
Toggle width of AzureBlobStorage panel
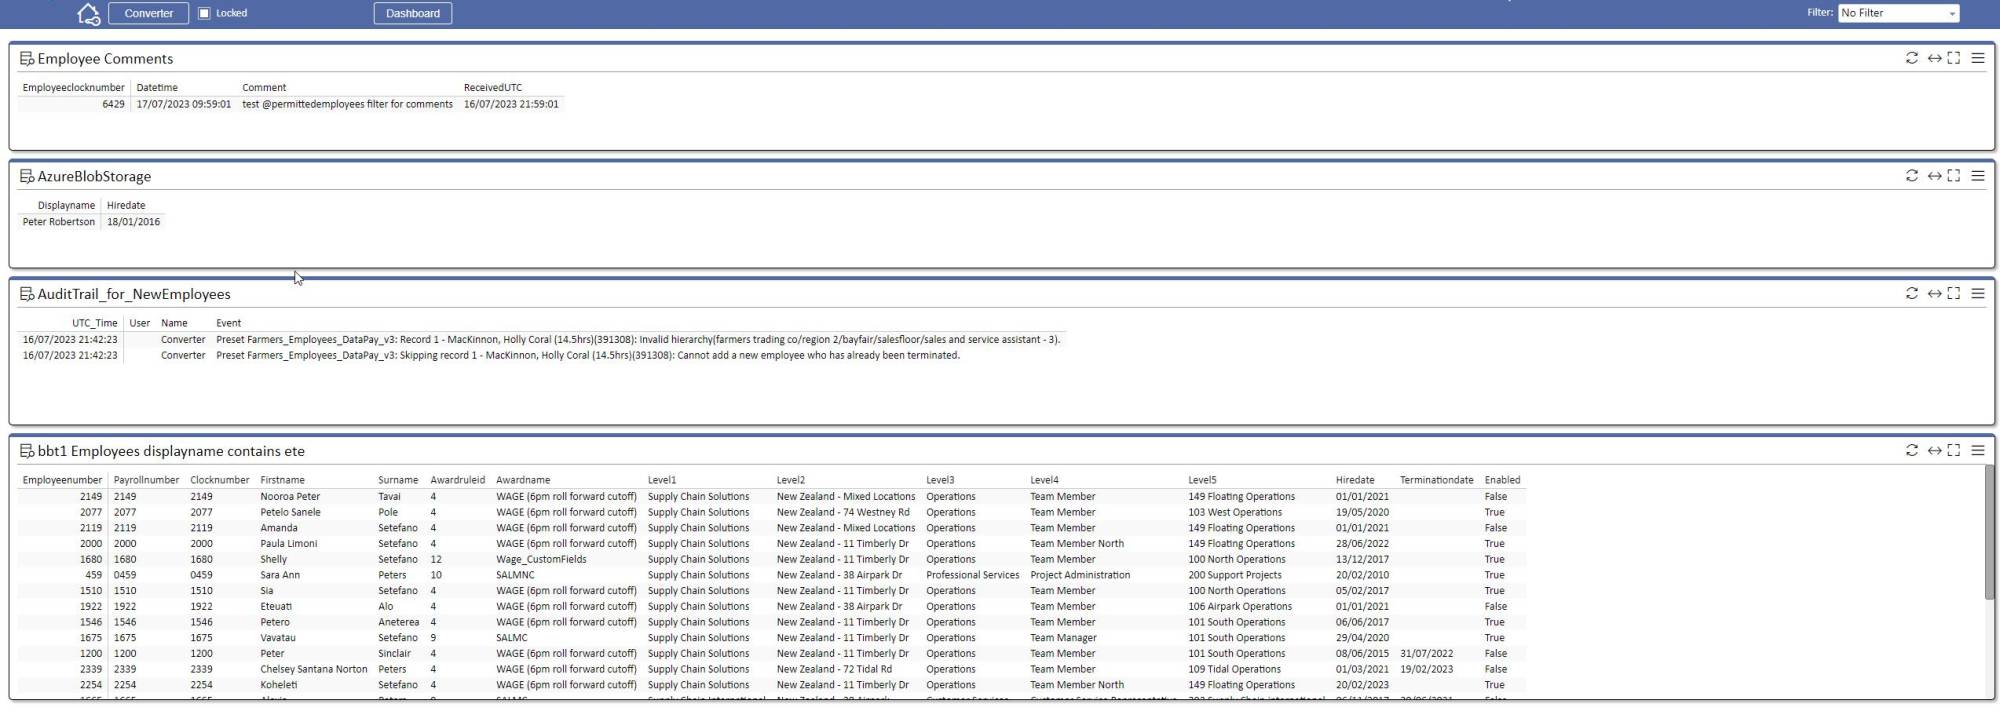pos(1934,176)
